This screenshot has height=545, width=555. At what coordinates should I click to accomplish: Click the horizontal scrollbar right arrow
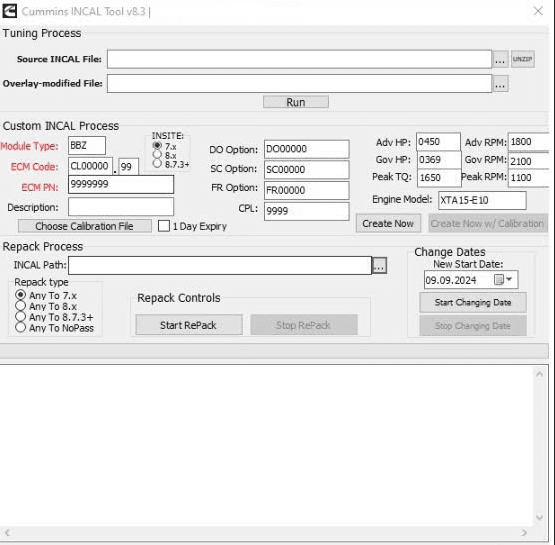click(x=524, y=533)
